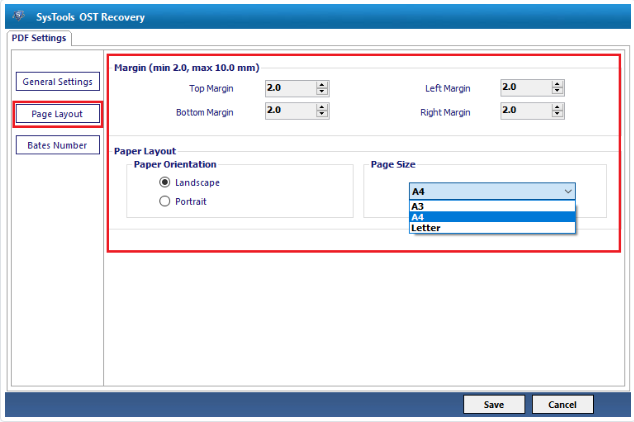Choose Letter from Page Size list
Viewport: 634px width, 422px height.
pos(492,228)
